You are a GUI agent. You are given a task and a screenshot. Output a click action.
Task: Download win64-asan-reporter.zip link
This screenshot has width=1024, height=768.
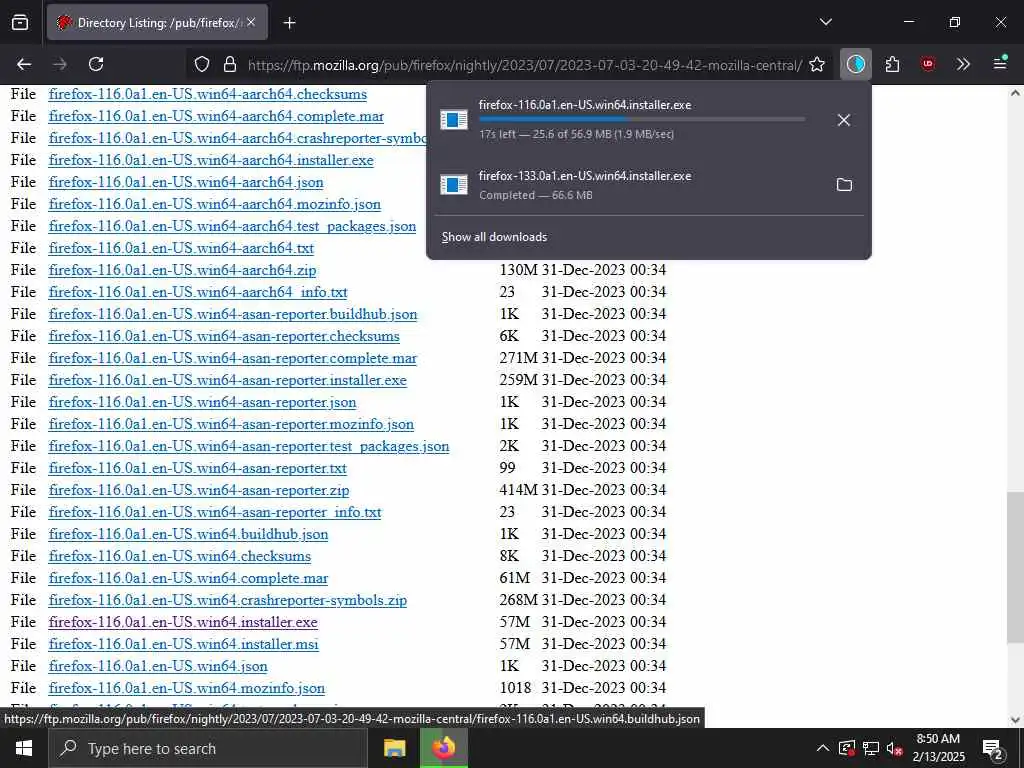click(x=199, y=490)
